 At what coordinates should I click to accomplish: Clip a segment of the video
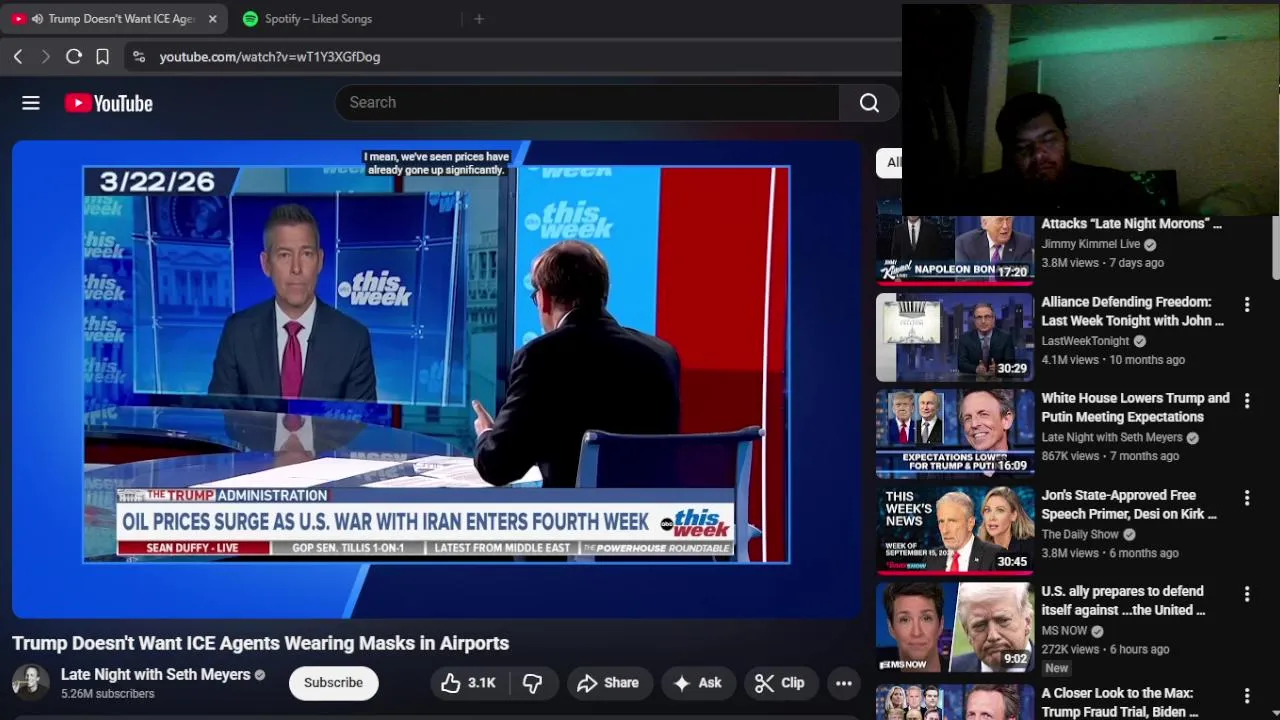pyautogui.click(x=780, y=683)
